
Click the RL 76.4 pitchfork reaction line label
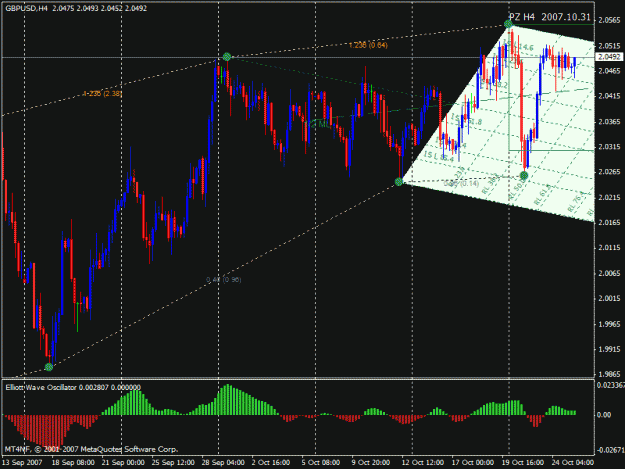[x=576, y=201]
